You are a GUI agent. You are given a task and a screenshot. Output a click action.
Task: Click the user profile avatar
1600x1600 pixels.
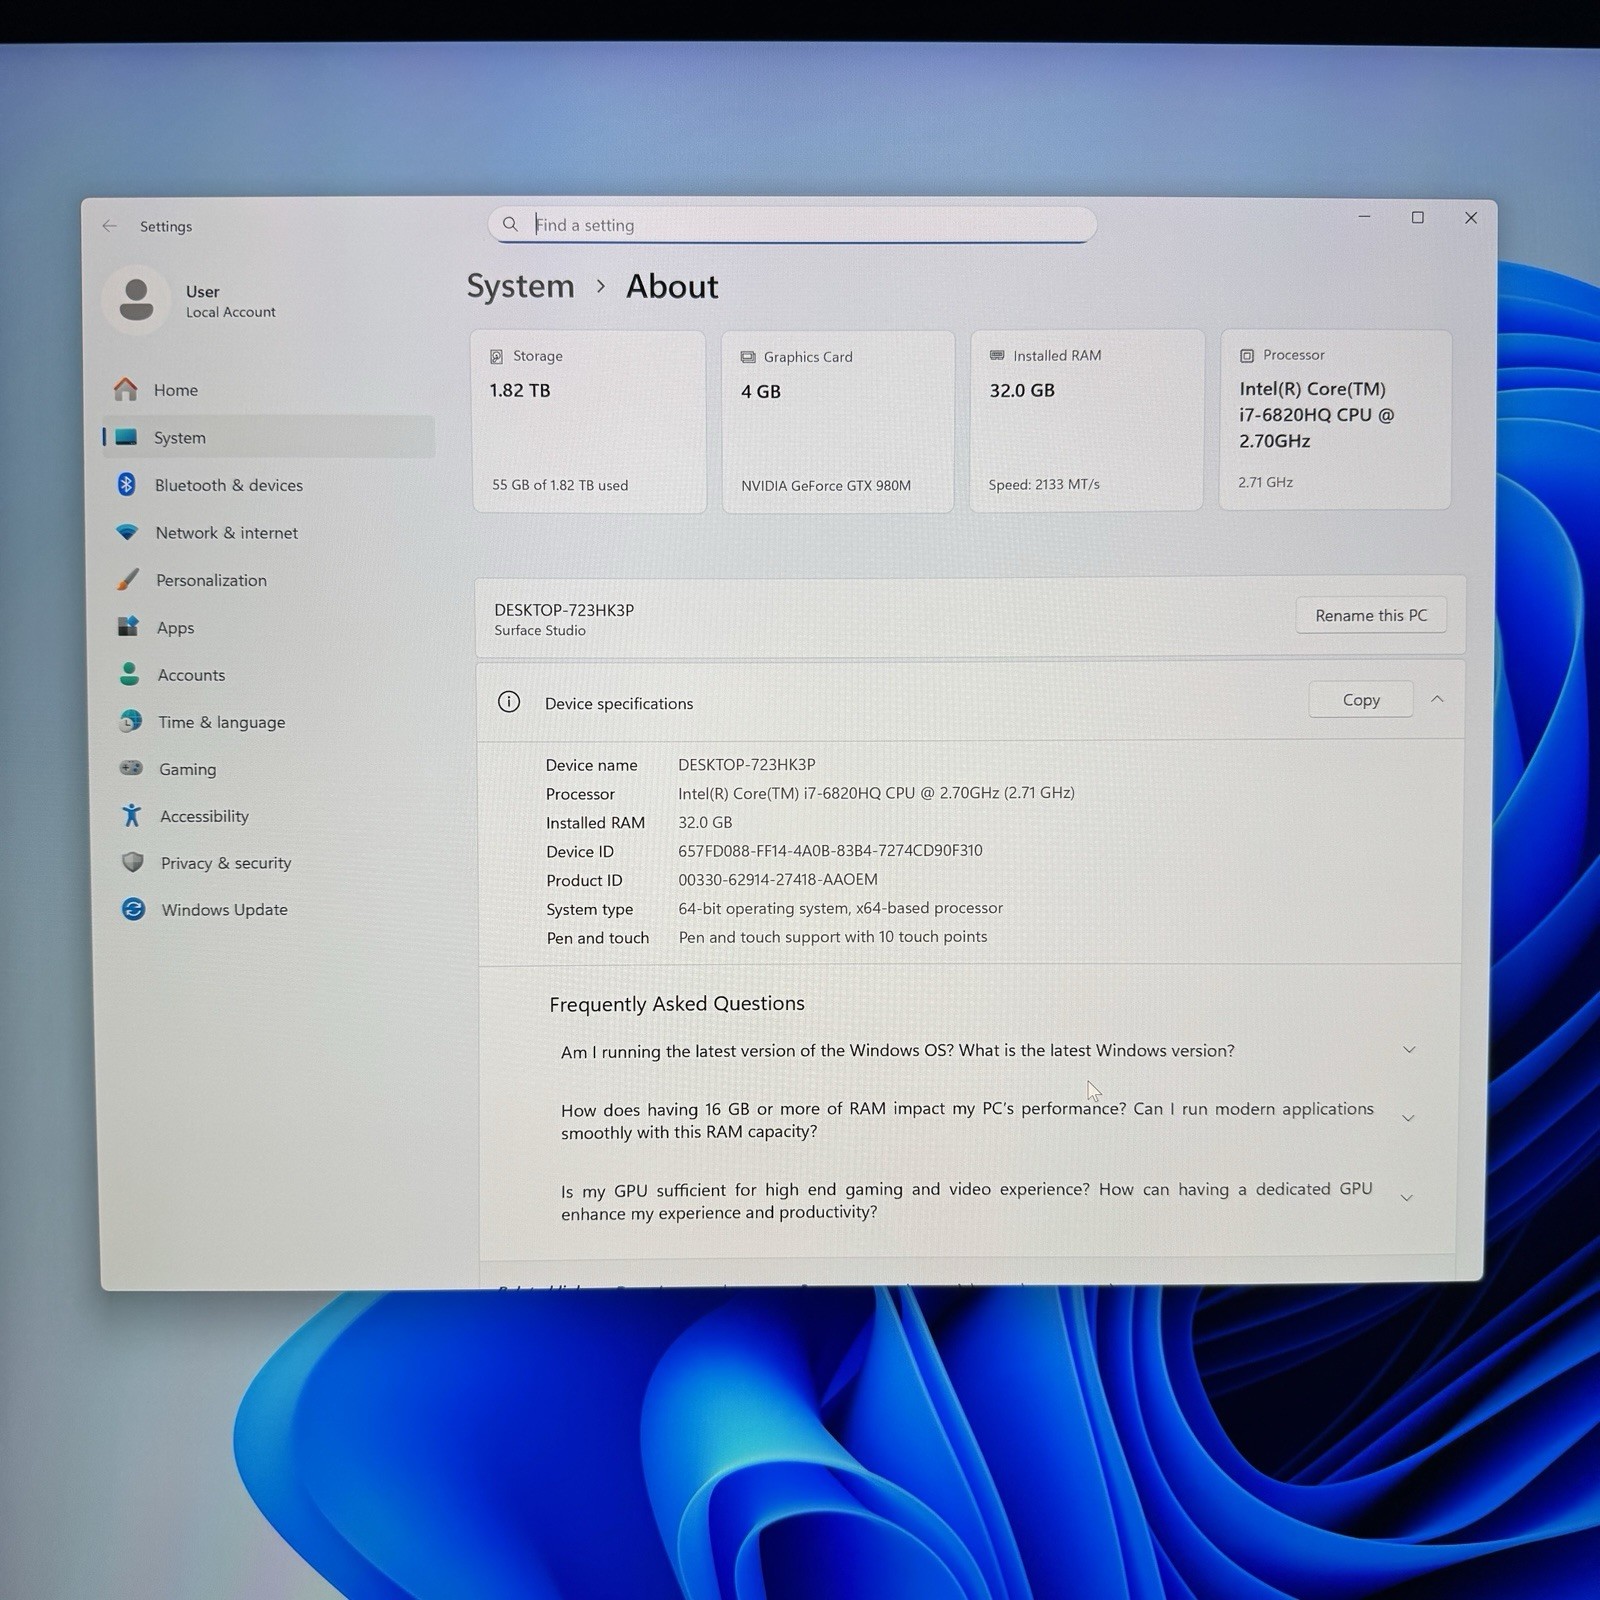[137, 300]
